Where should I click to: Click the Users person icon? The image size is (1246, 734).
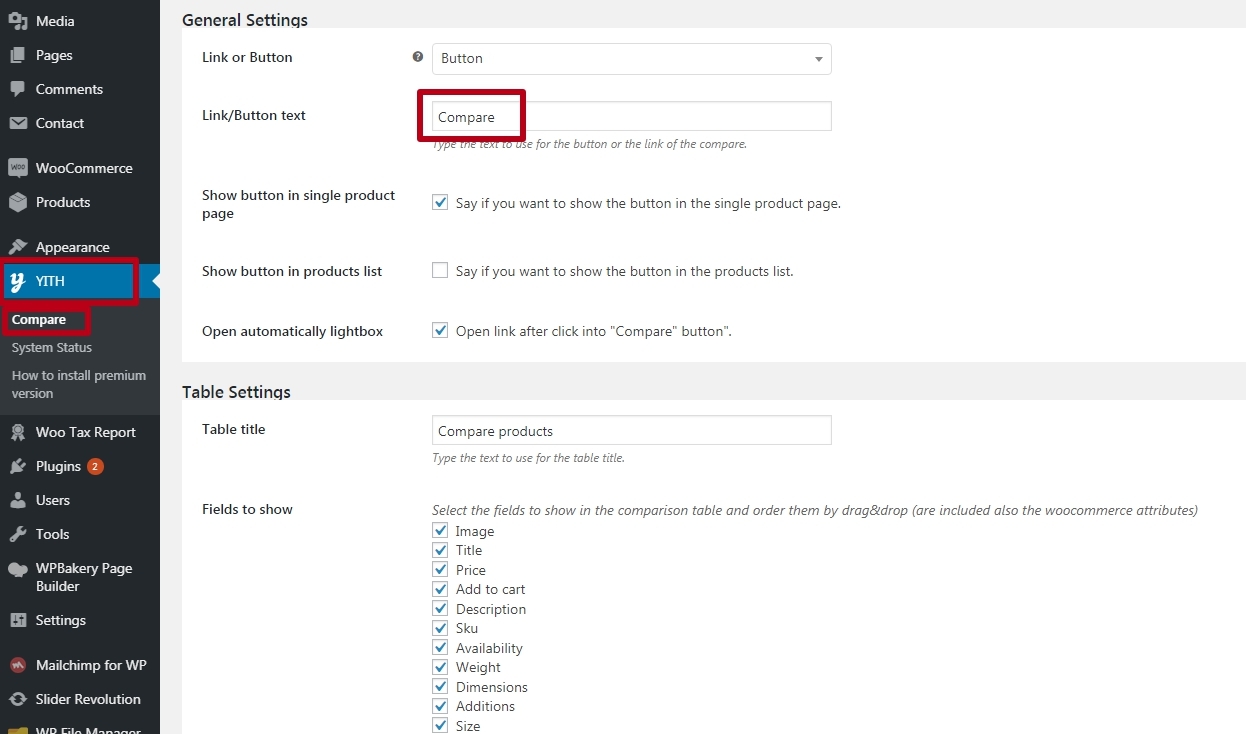point(18,500)
